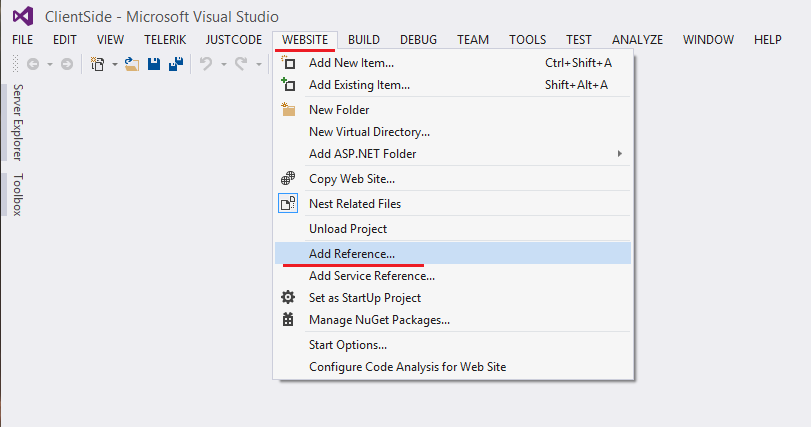Open the Server Explorer side tab
The width and height of the screenshot is (811, 427).
(17, 122)
